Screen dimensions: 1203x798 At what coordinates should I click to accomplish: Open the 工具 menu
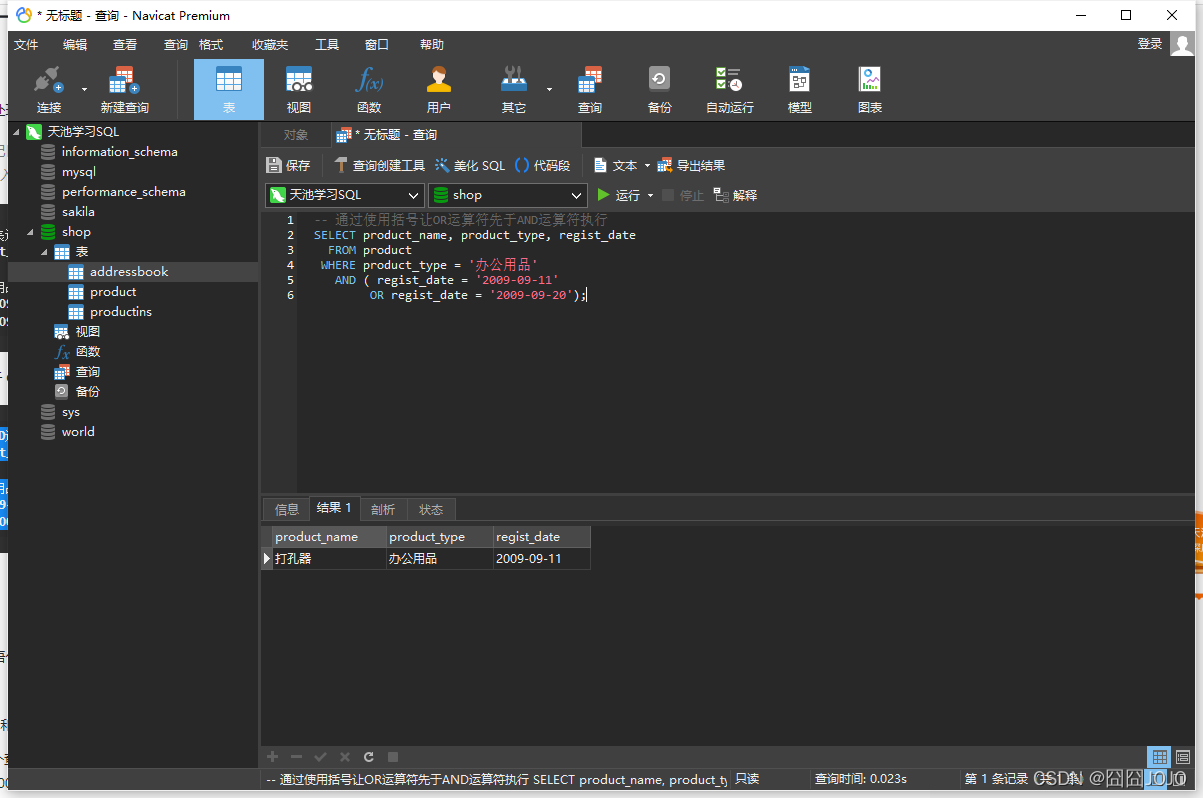327,45
